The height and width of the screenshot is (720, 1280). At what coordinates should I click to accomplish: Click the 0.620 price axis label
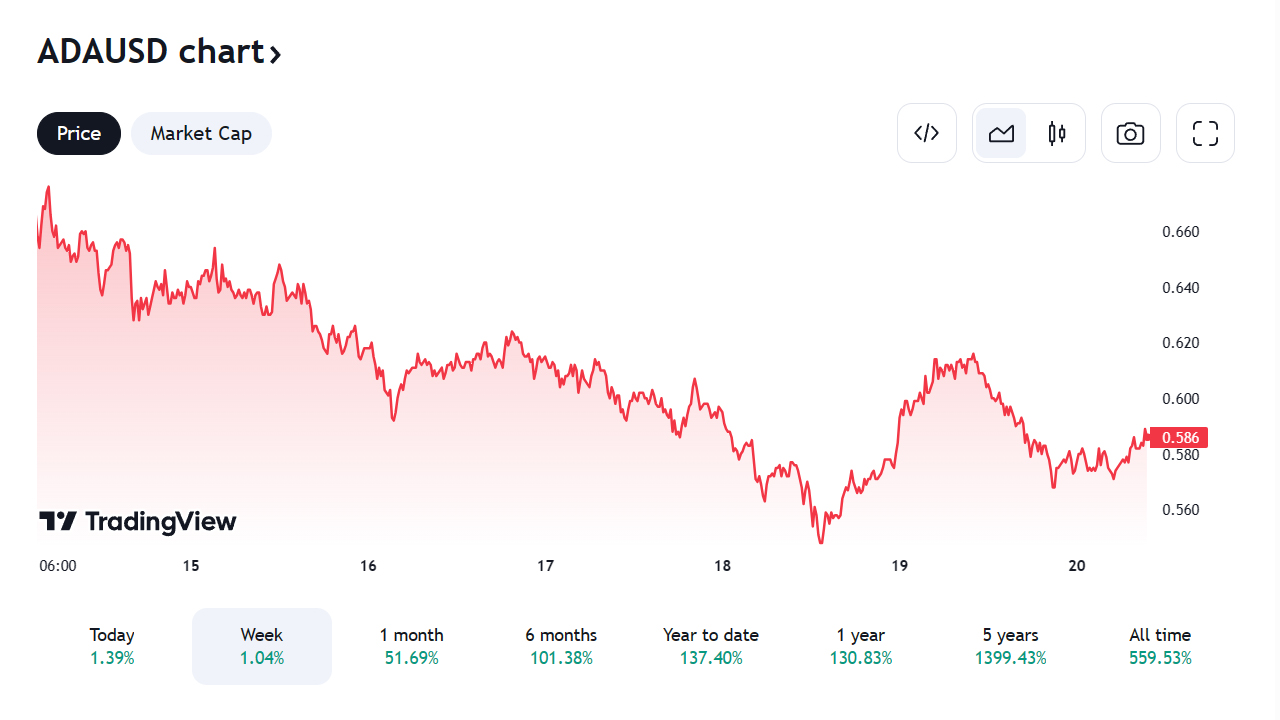[x=1180, y=343]
